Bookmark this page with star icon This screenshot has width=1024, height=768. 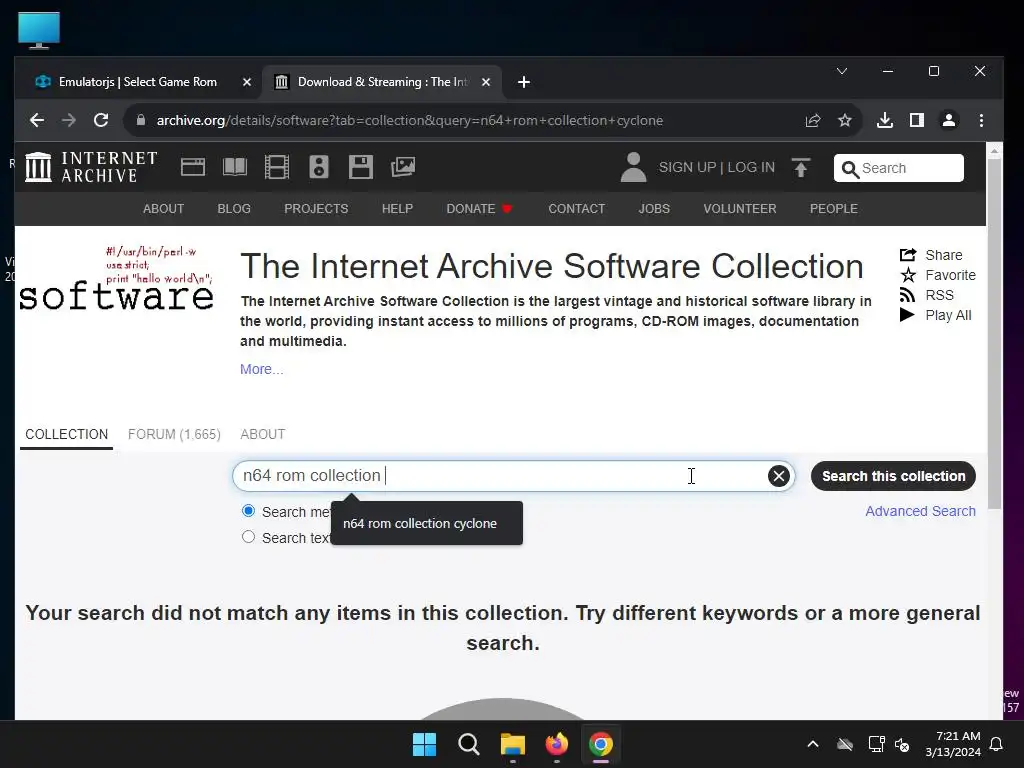point(844,120)
